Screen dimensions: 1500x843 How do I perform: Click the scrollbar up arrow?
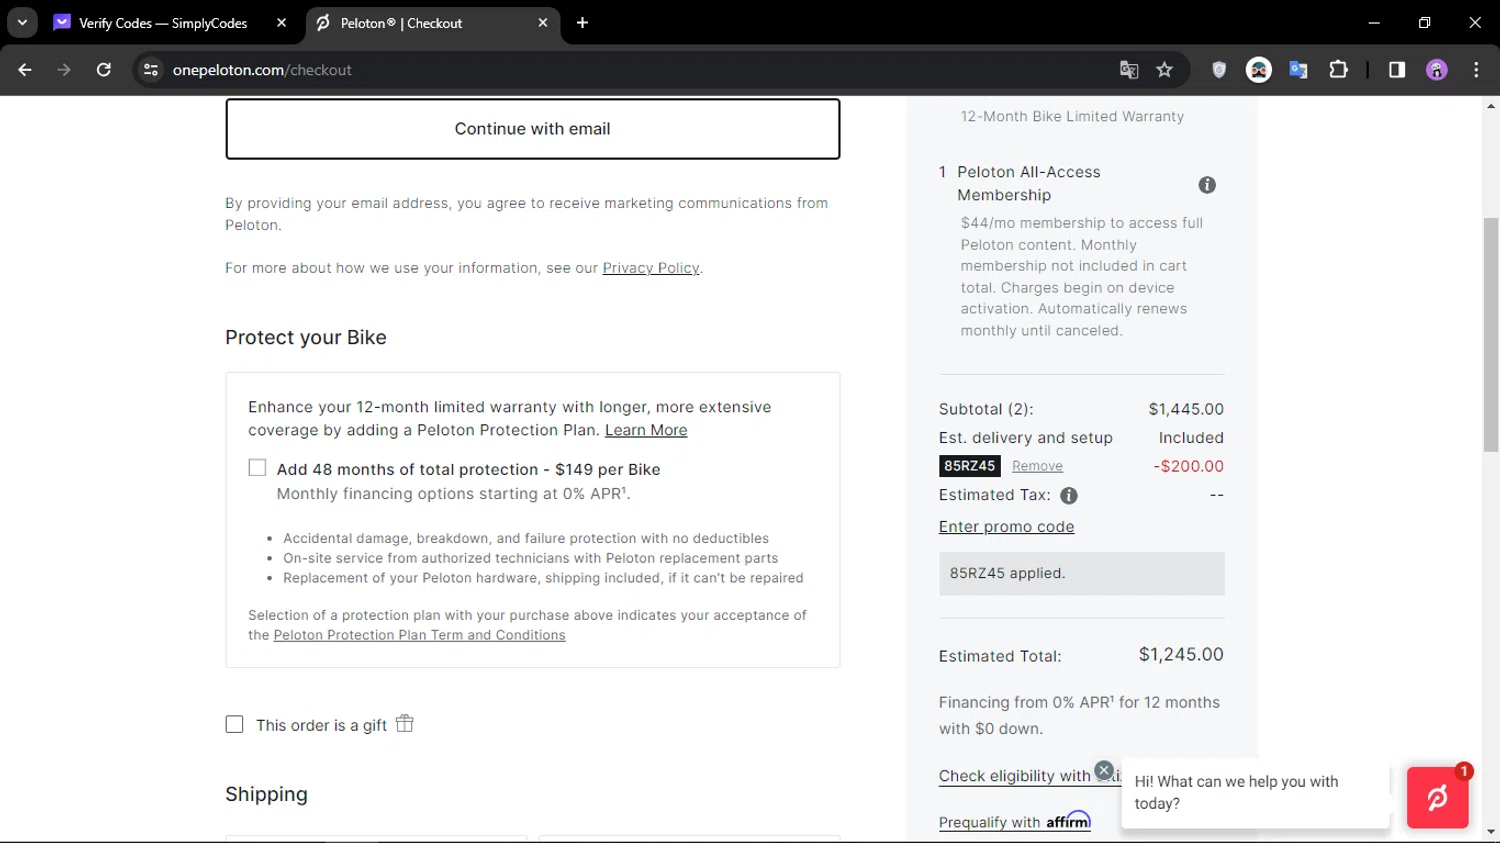click(x=1491, y=105)
